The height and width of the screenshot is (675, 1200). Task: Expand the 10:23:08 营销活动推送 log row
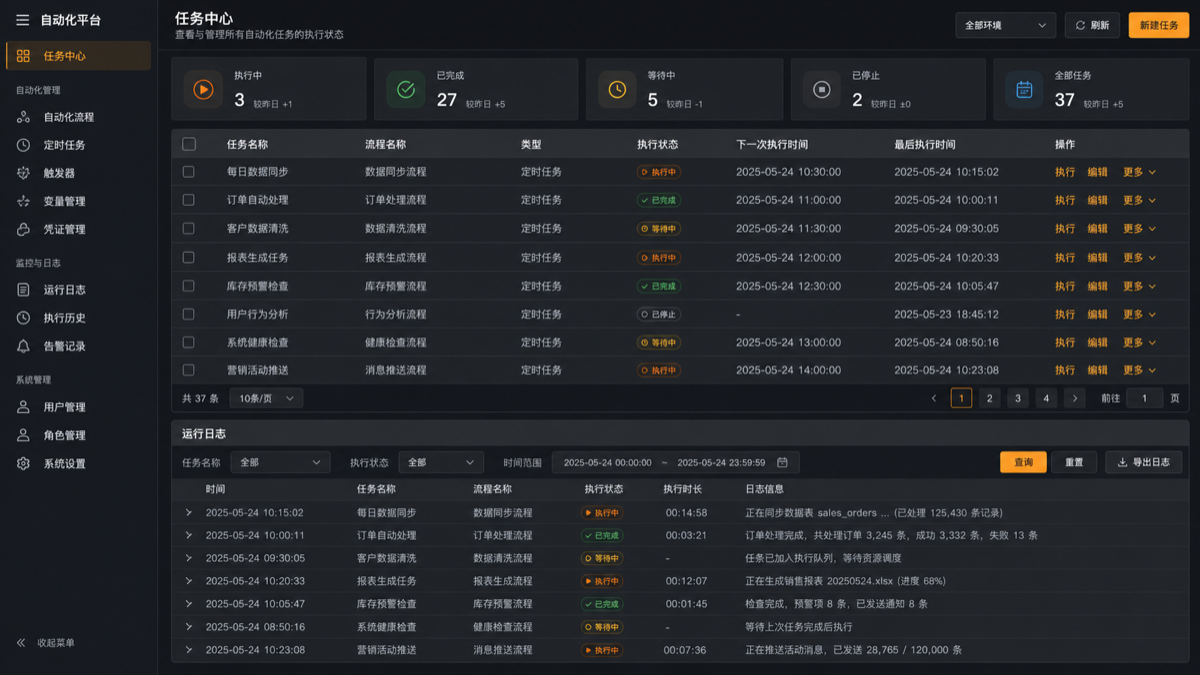click(188, 650)
